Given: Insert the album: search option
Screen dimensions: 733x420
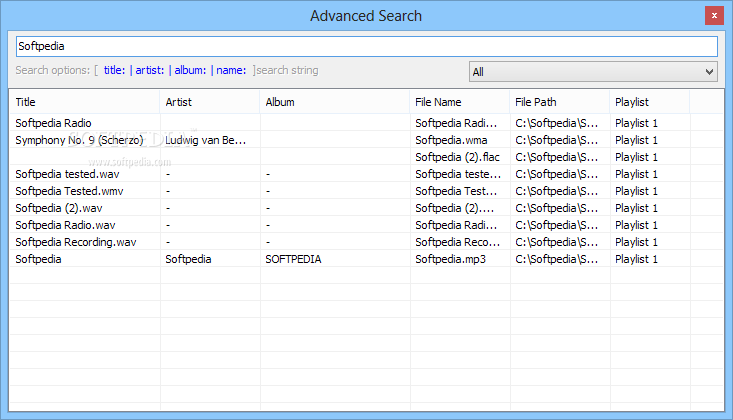Looking at the screenshot, I should coord(190,70).
